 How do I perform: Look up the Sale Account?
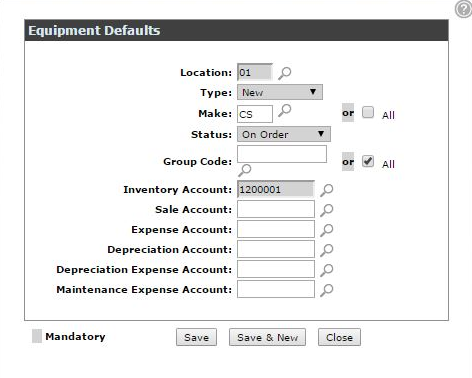pos(327,210)
